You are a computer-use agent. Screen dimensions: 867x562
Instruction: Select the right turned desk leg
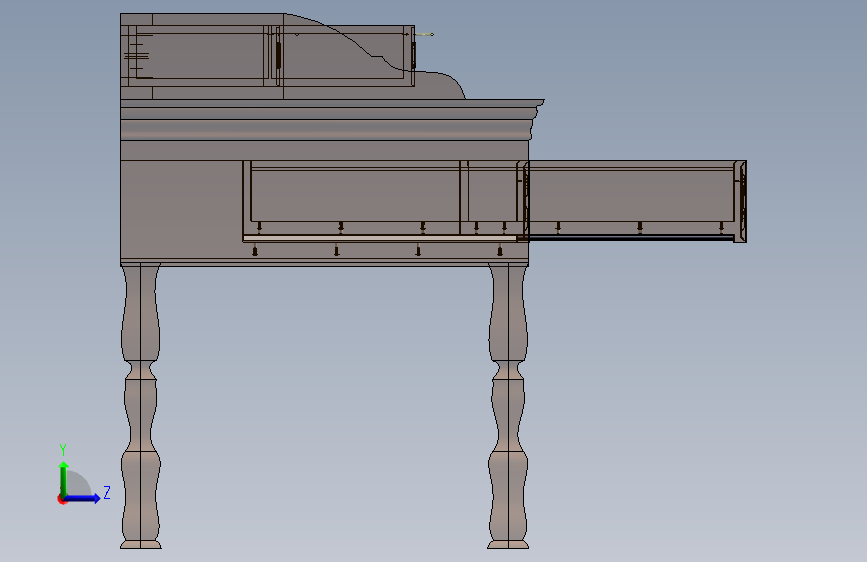508,407
